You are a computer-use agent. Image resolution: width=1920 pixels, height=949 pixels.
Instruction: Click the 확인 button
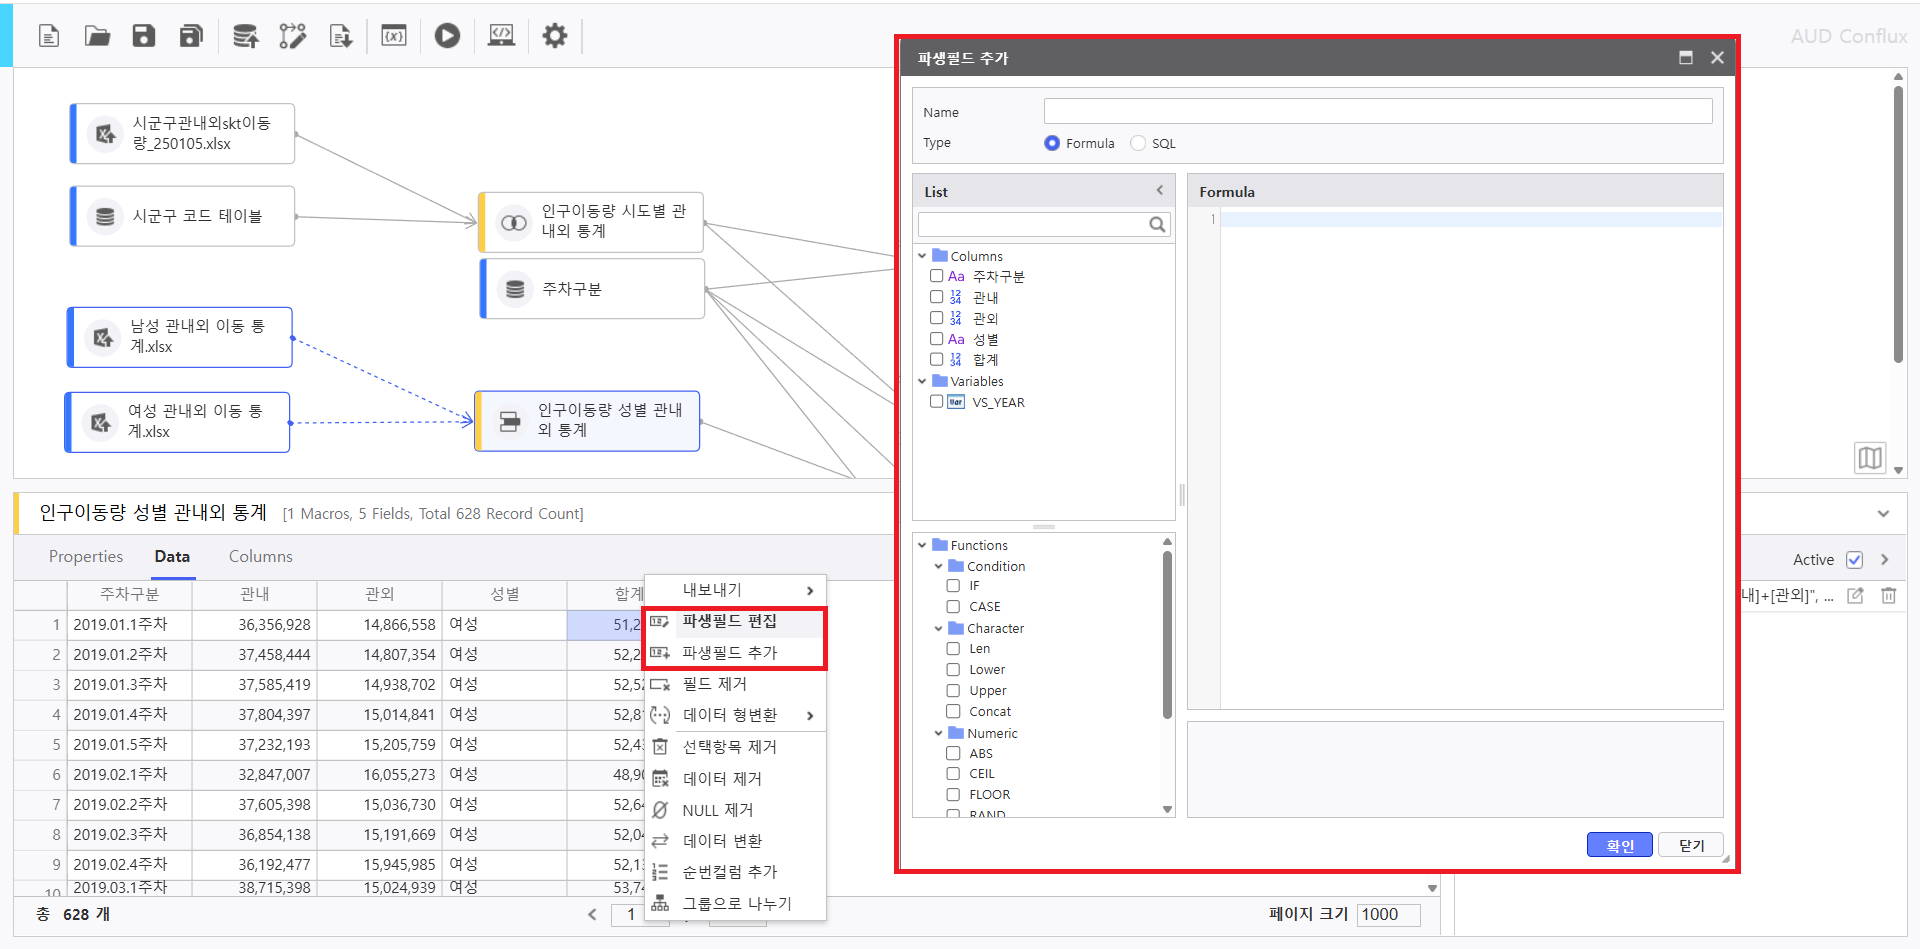(x=1619, y=845)
